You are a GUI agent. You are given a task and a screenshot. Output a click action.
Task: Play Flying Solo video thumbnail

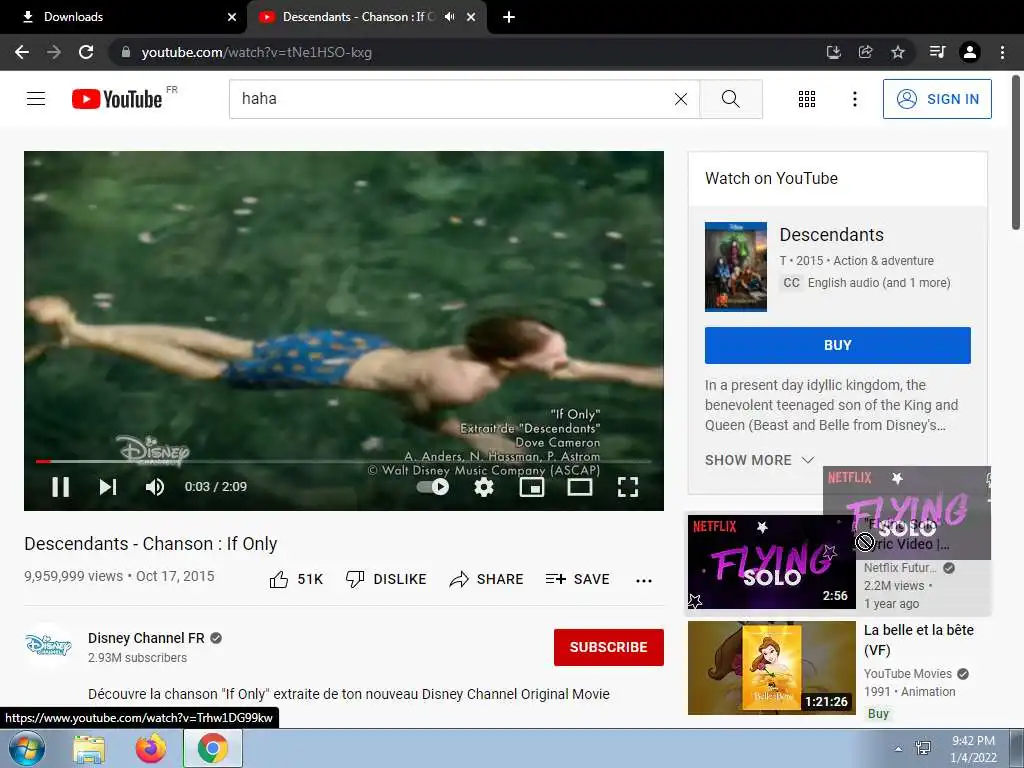(771, 562)
